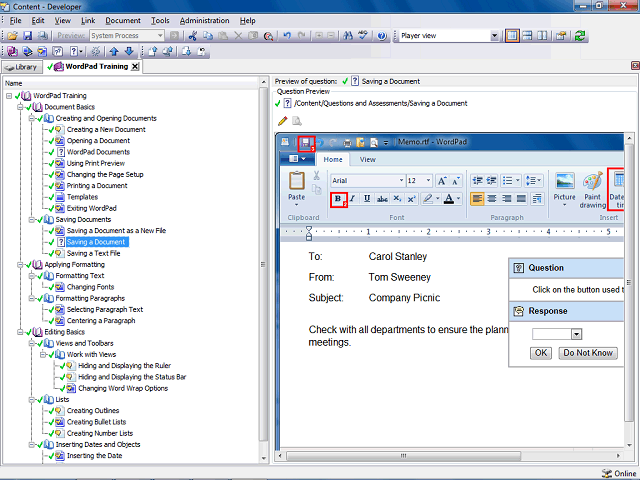
Task: Open the font color A swatch button
Action: pyautogui.click(x=449, y=199)
